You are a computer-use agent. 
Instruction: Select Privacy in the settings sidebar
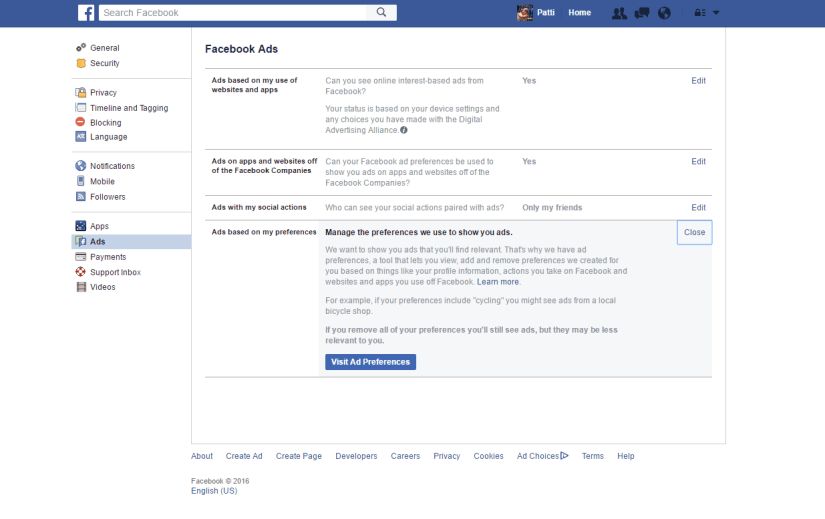coord(103,93)
